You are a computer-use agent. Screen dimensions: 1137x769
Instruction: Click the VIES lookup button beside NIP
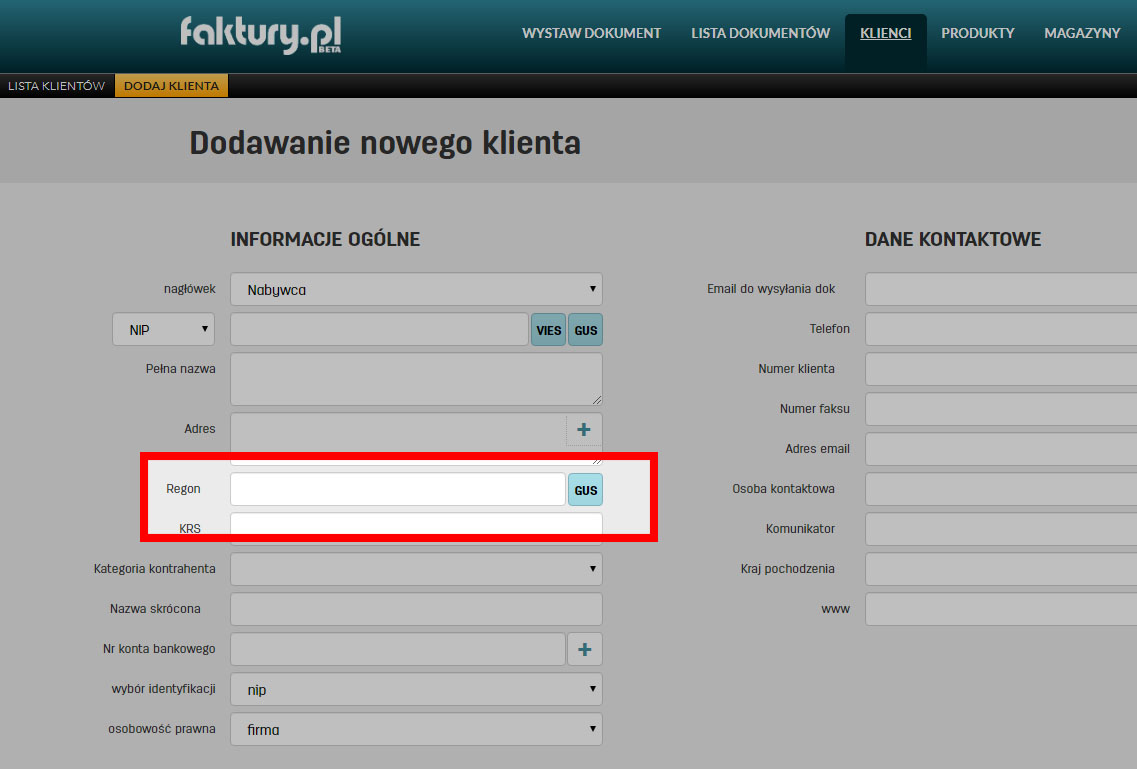548,329
